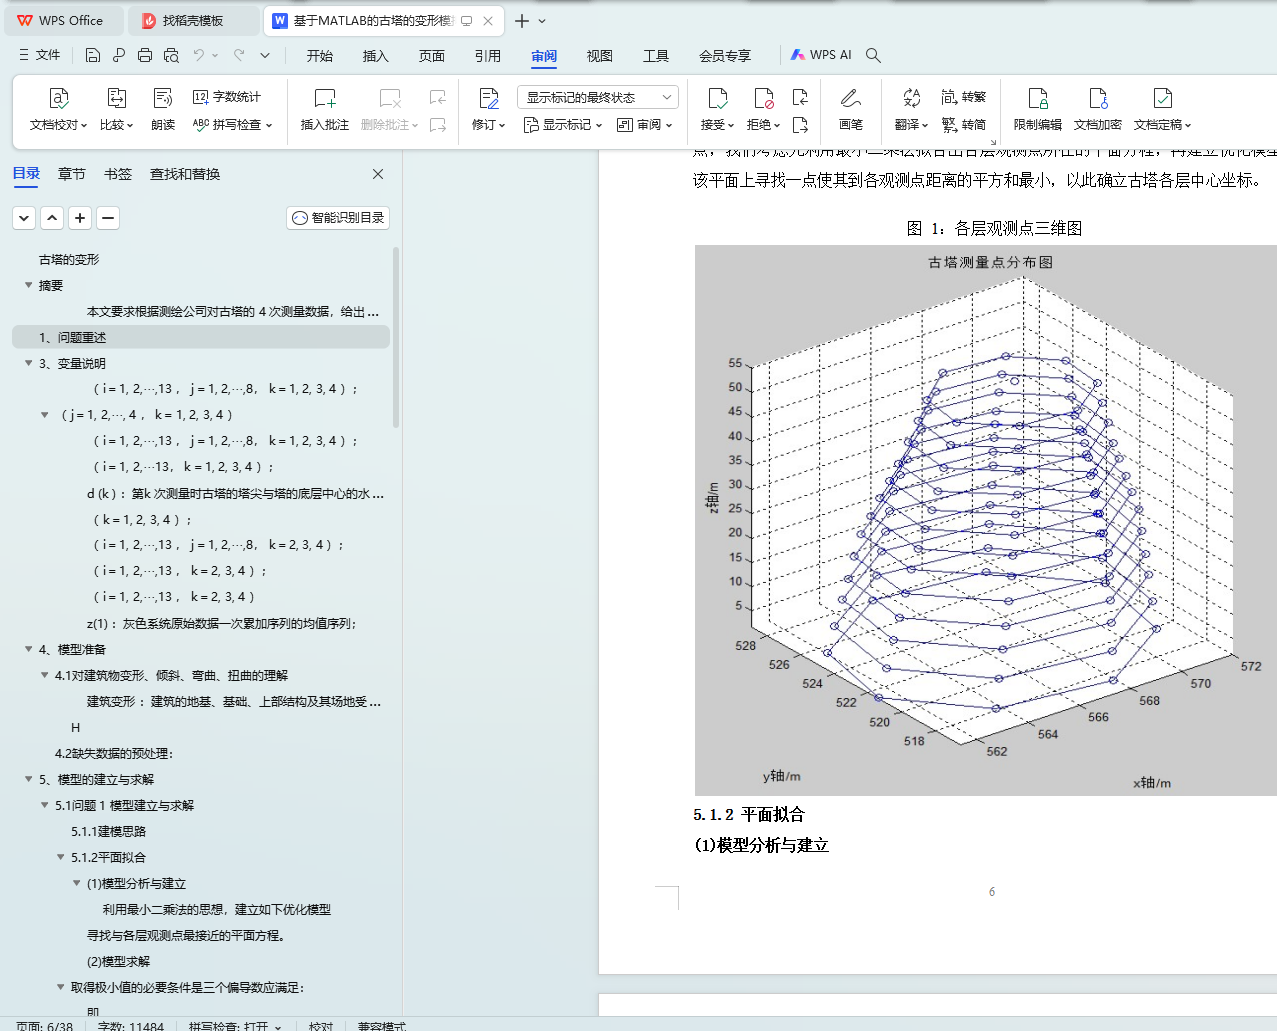The width and height of the screenshot is (1277, 1031).
Task: Select outline item 5.1.1建模思路
Action: point(108,831)
